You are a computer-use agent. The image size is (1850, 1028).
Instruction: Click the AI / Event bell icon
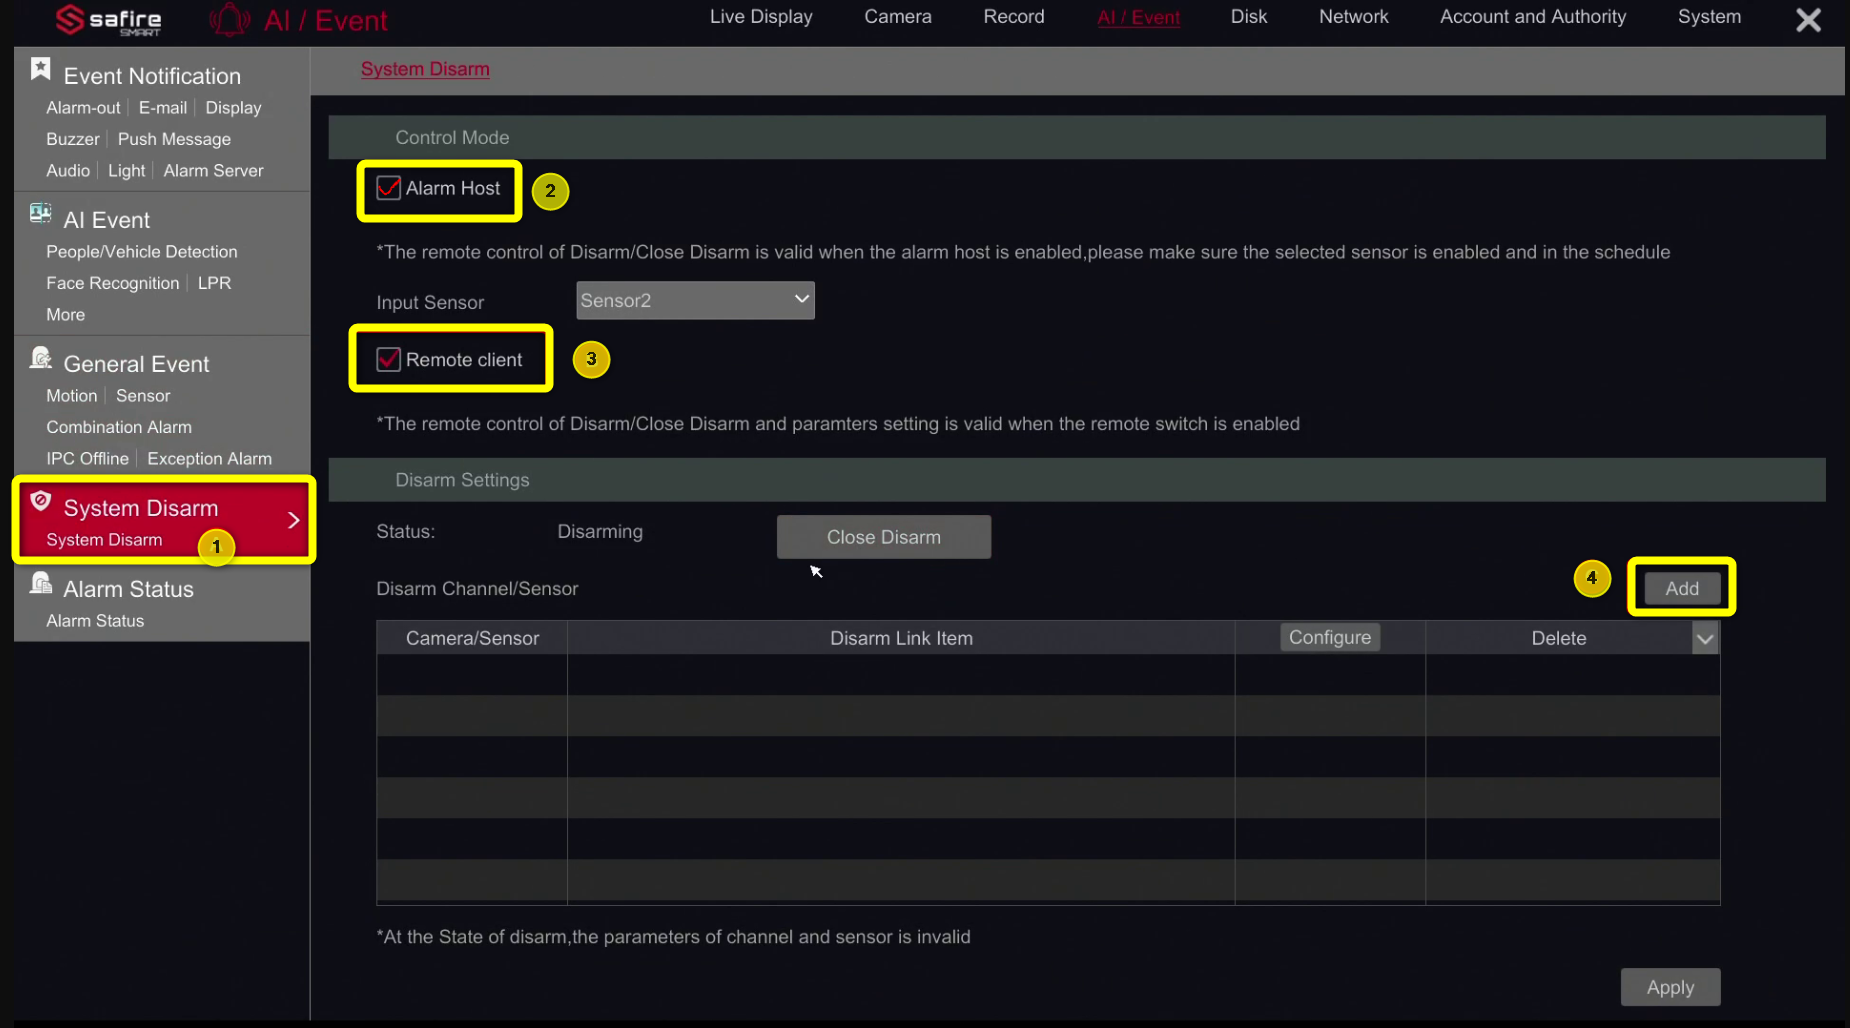(228, 19)
